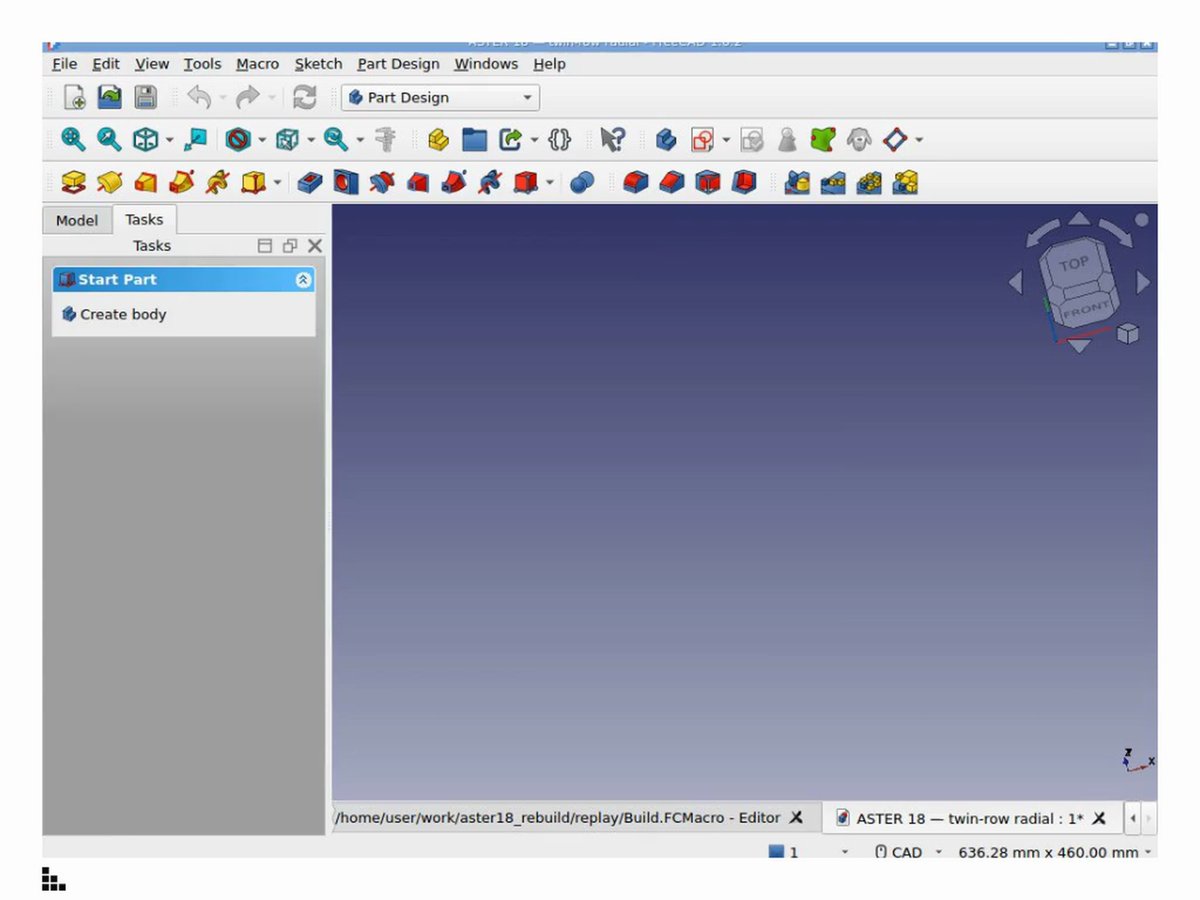Open the subtractive primitive dropdown arrow

click(x=550, y=183)
